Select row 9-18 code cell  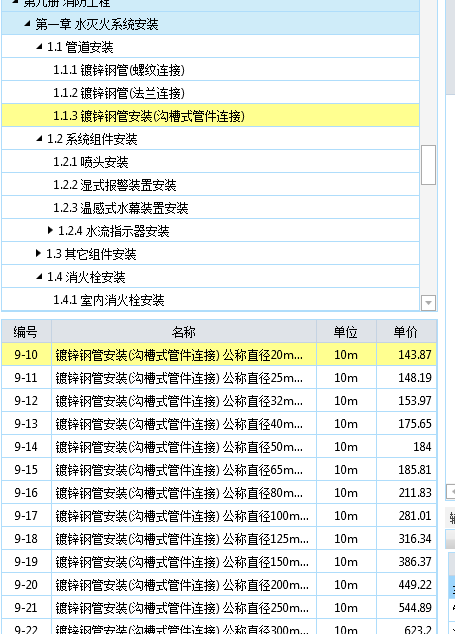click(26, 539)
